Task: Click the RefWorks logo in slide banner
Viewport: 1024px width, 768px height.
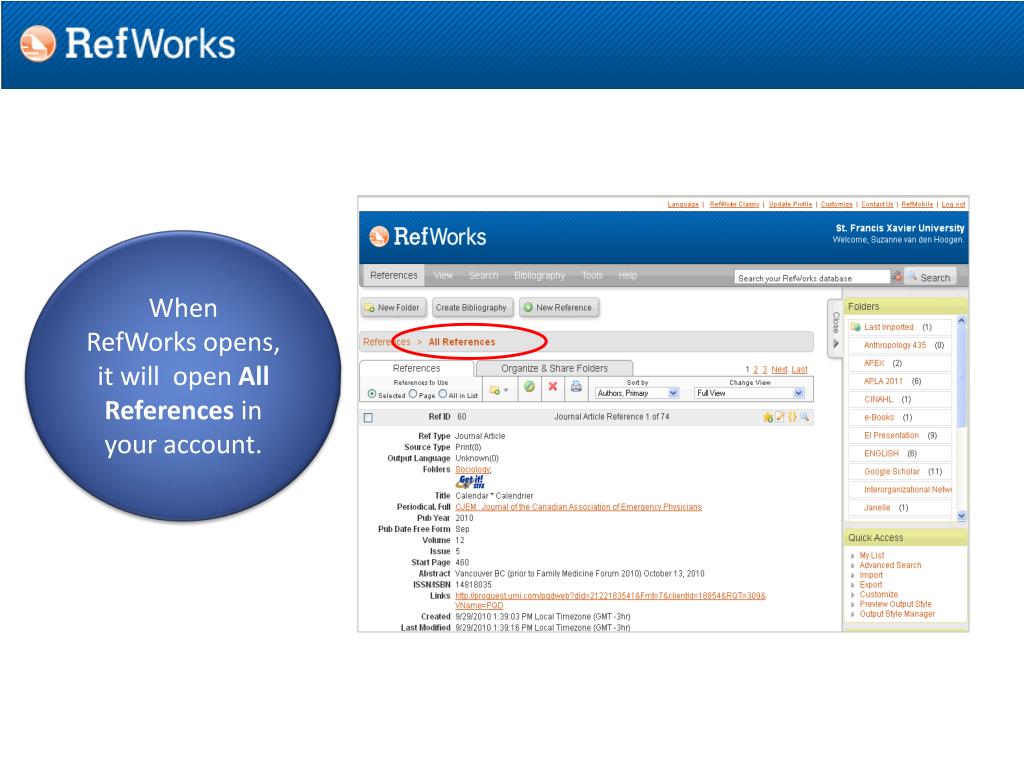Action: 128,44
